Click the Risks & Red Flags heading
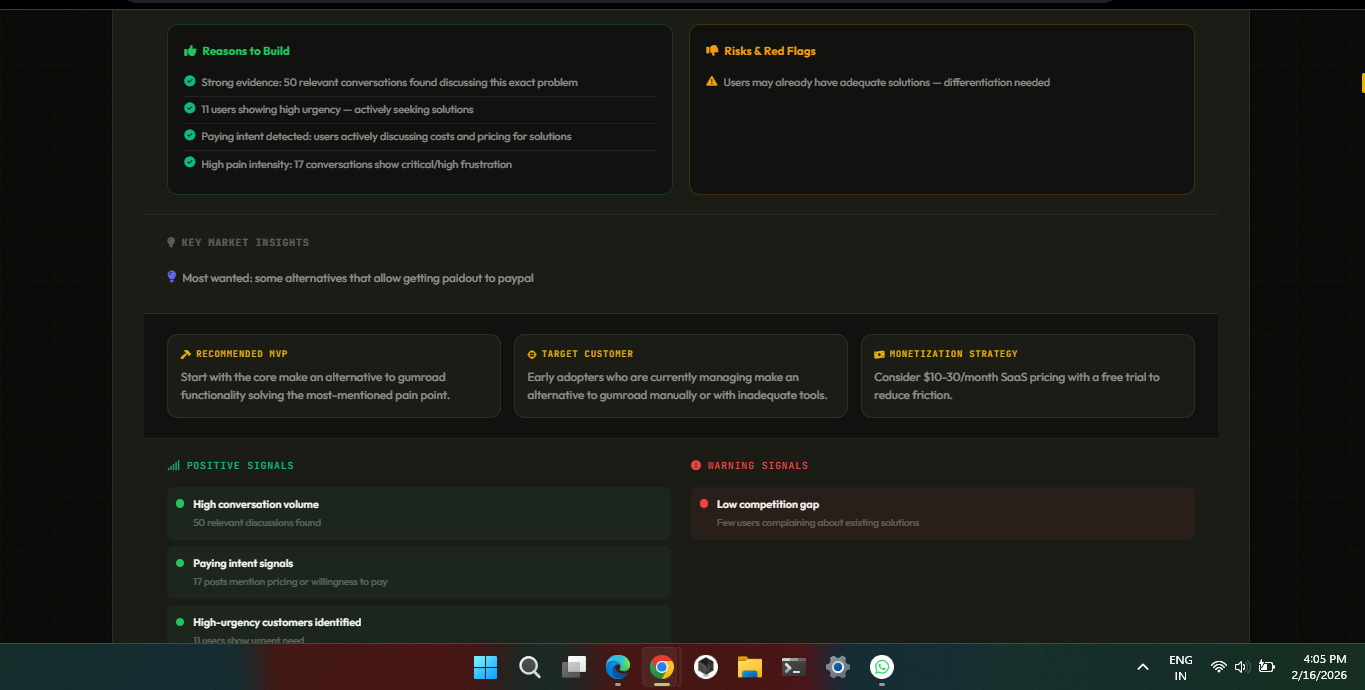 pyautogui.click(x=770, y=51)
